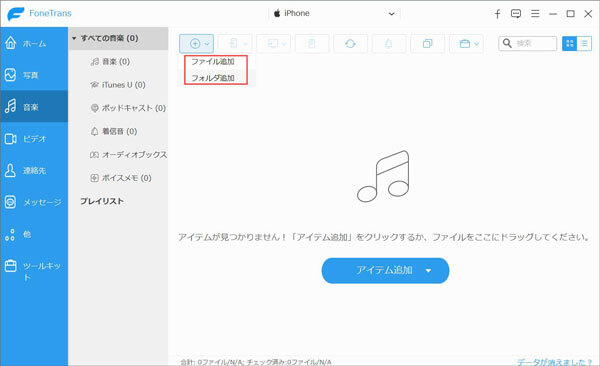This screenshot has height=366, width=600.
Task: Minimize the FoneTrans window
Action: (553, 14)
